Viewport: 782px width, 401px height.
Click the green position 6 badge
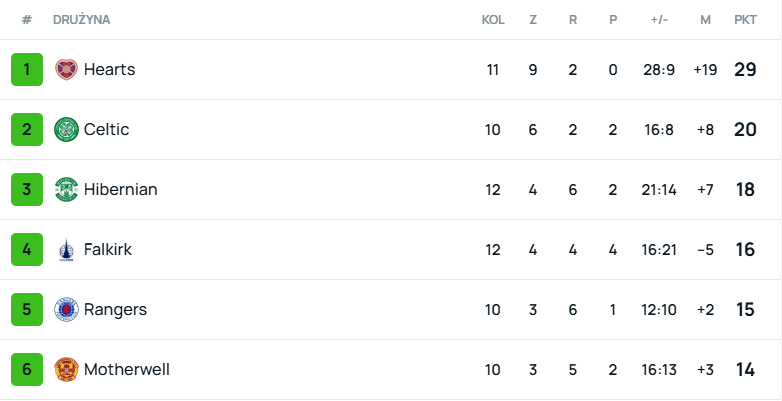click(x=27, y=370)
